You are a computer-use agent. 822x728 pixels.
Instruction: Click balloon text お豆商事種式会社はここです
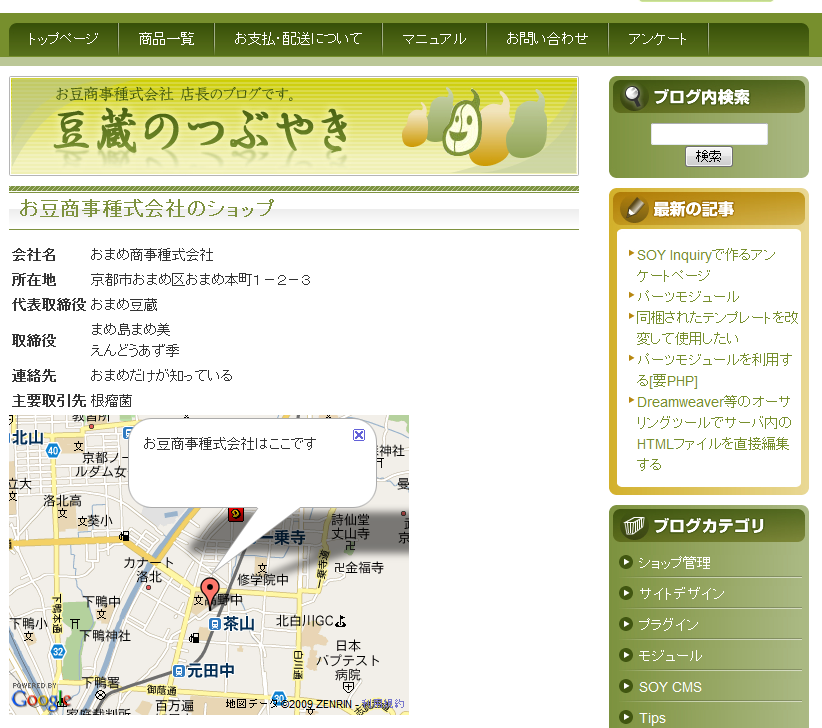pyautogui.click(x=230, y=444)
